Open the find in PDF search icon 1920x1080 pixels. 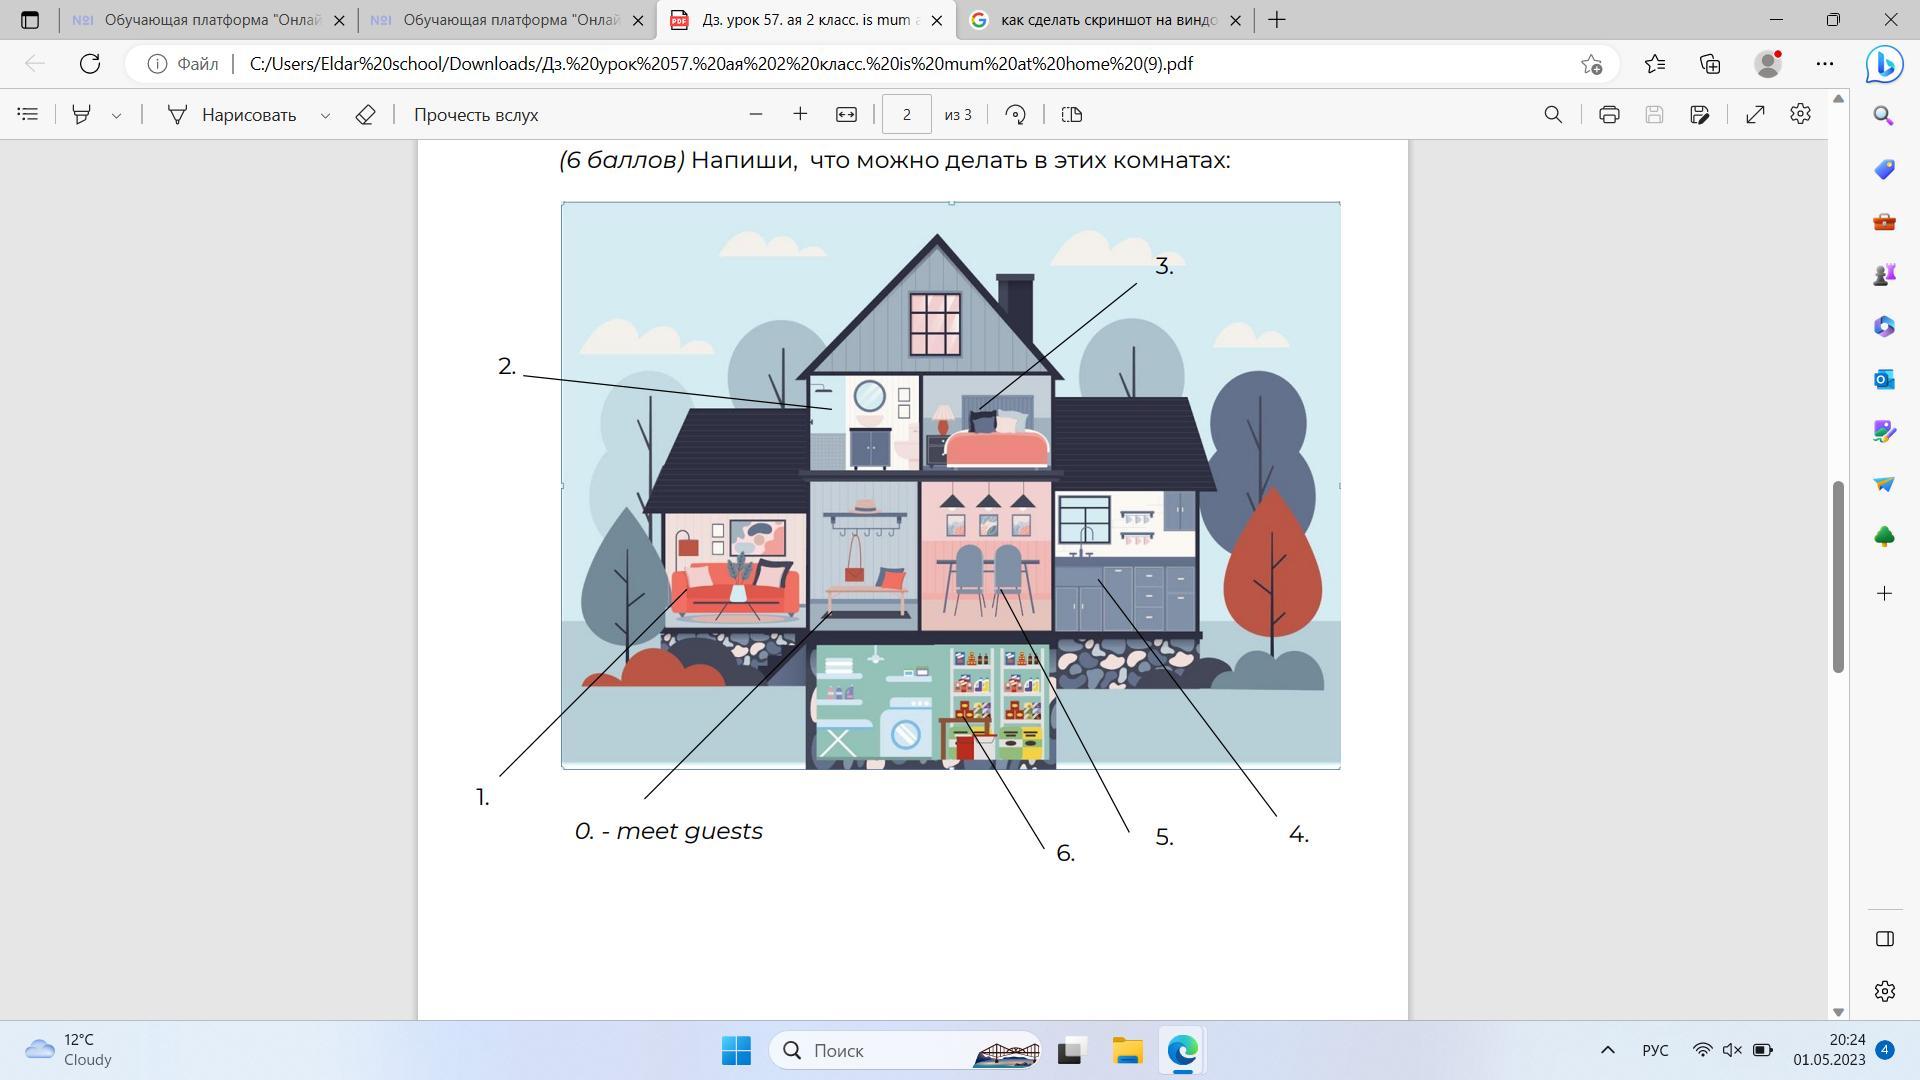point(1553,114)
